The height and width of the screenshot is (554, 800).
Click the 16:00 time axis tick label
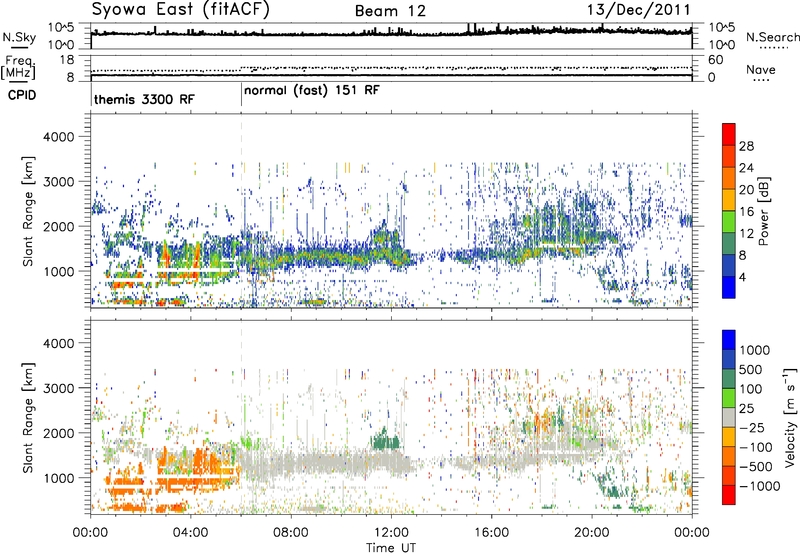[491, 533]
